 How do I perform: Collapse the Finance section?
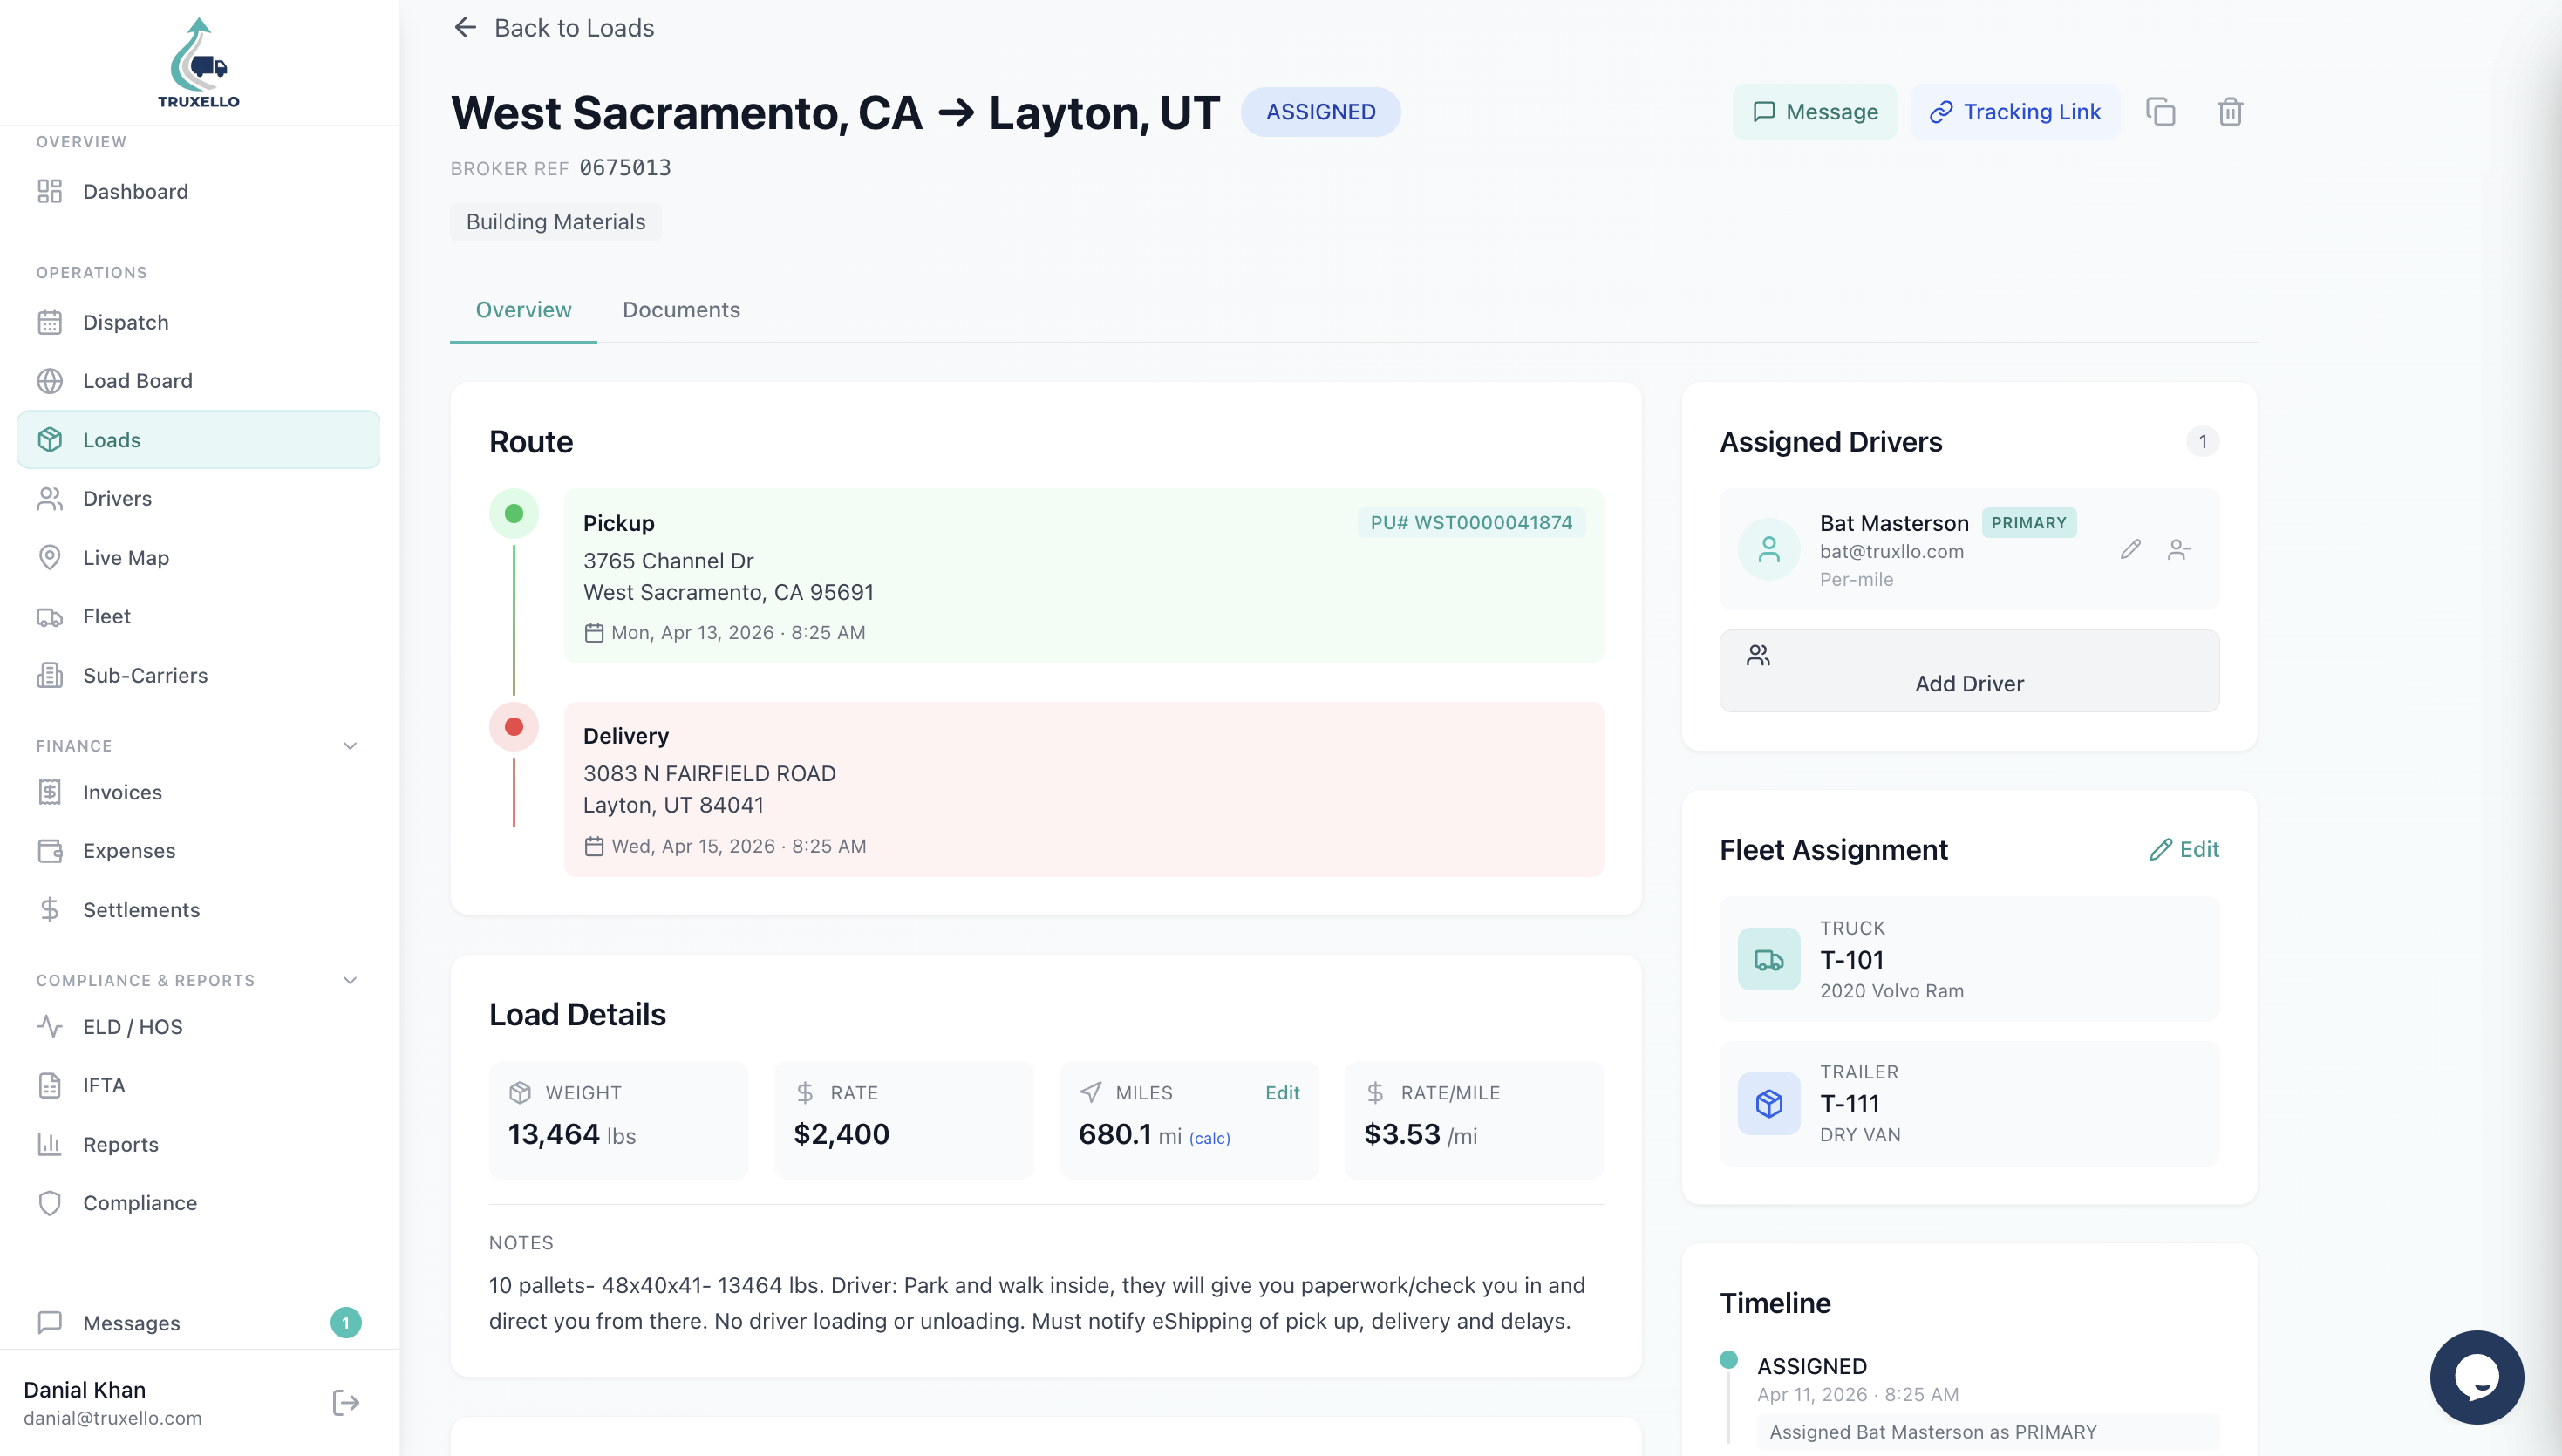(348, 745)
